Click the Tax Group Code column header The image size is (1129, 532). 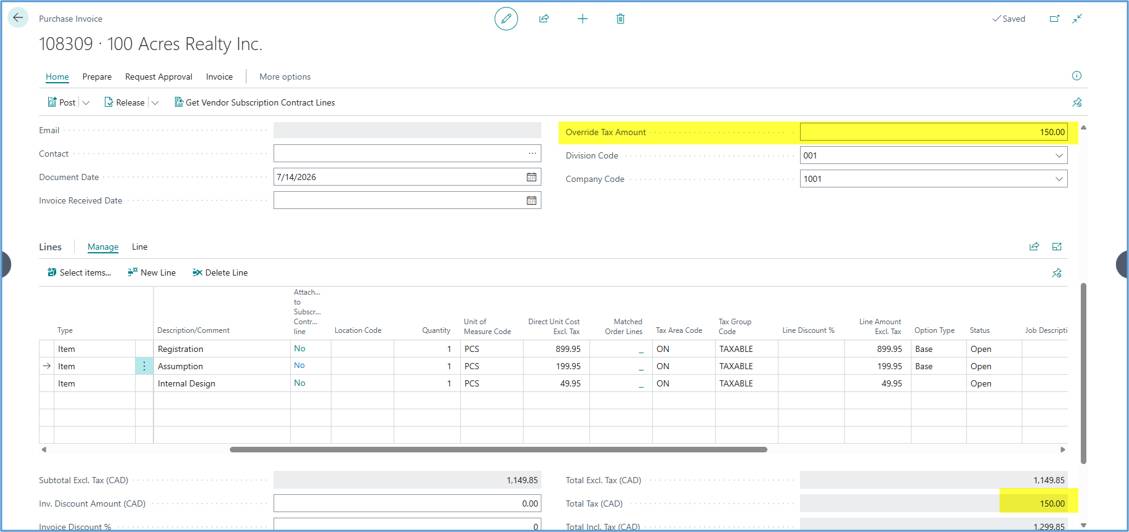[734, 326]
